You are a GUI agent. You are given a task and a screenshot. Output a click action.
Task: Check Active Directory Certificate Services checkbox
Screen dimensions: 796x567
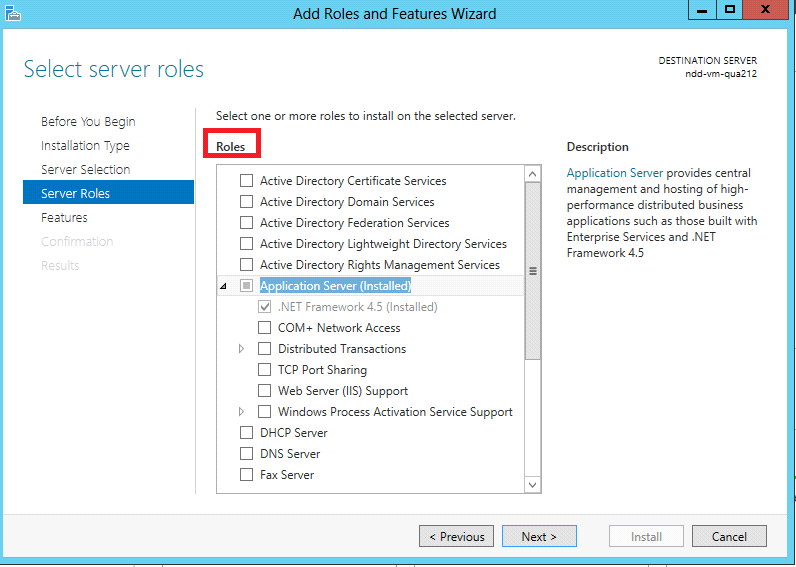coord(246,181)
